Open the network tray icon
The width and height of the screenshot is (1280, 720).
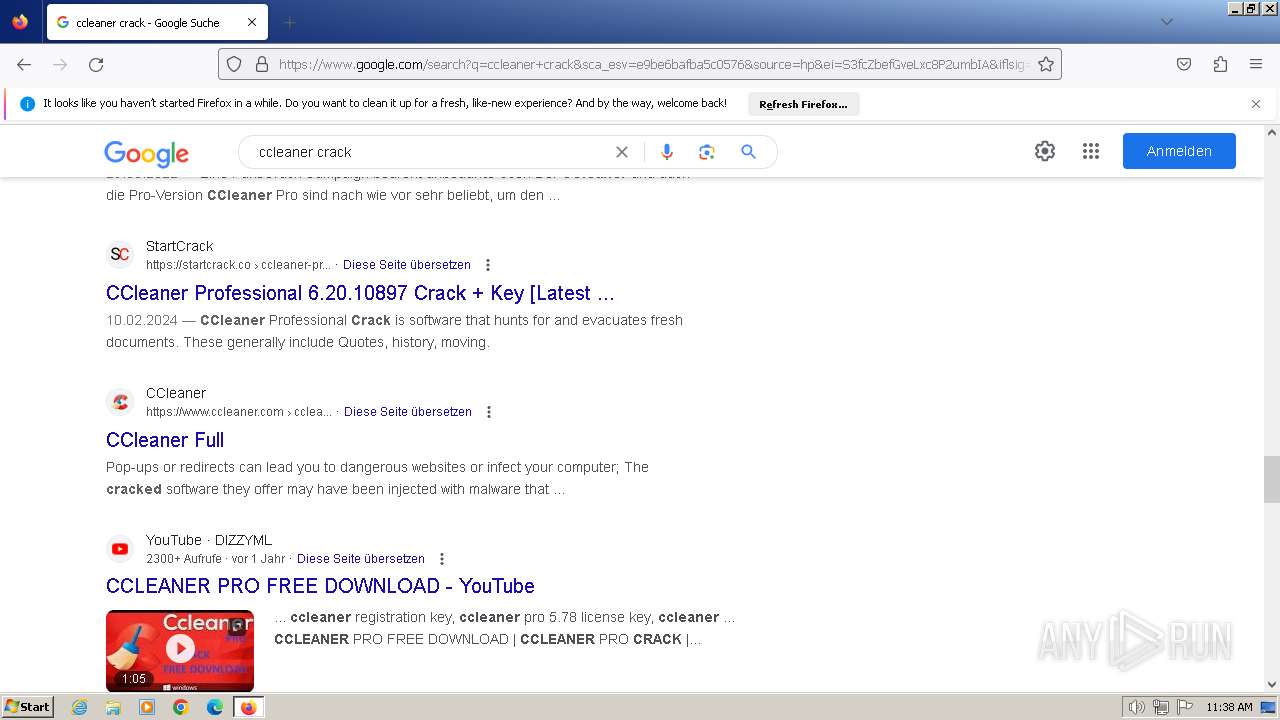pyautogui.click(x=1161, y=707)
